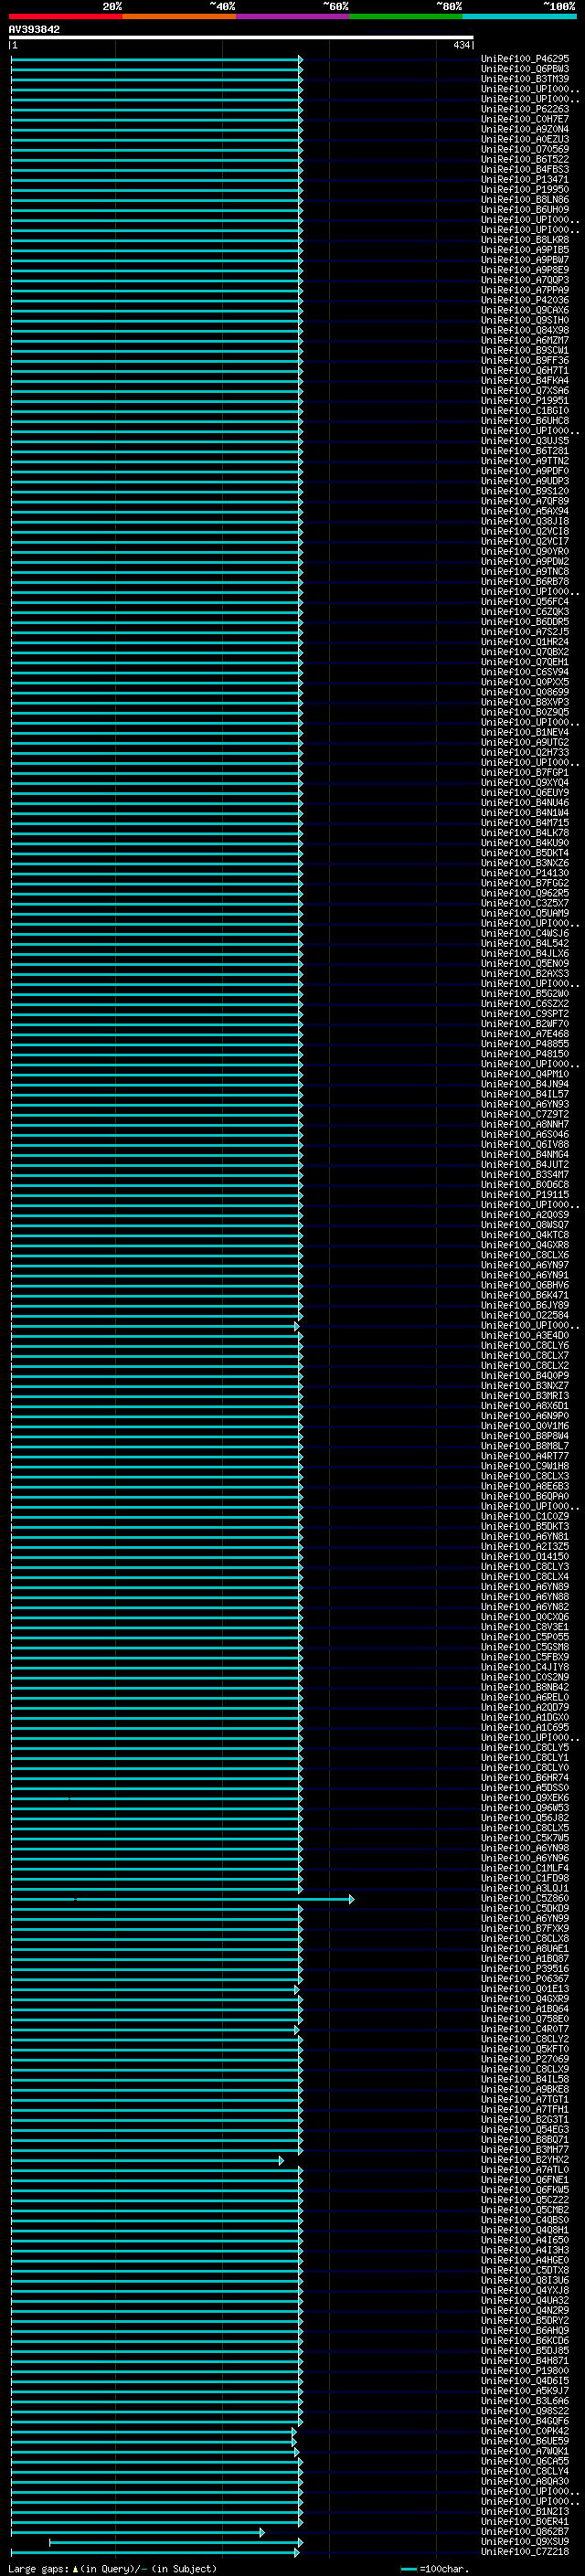Select hit UniRef100_C7Z218
The width and height of the screenshot is (585, 2576).
pos(525,2551)
